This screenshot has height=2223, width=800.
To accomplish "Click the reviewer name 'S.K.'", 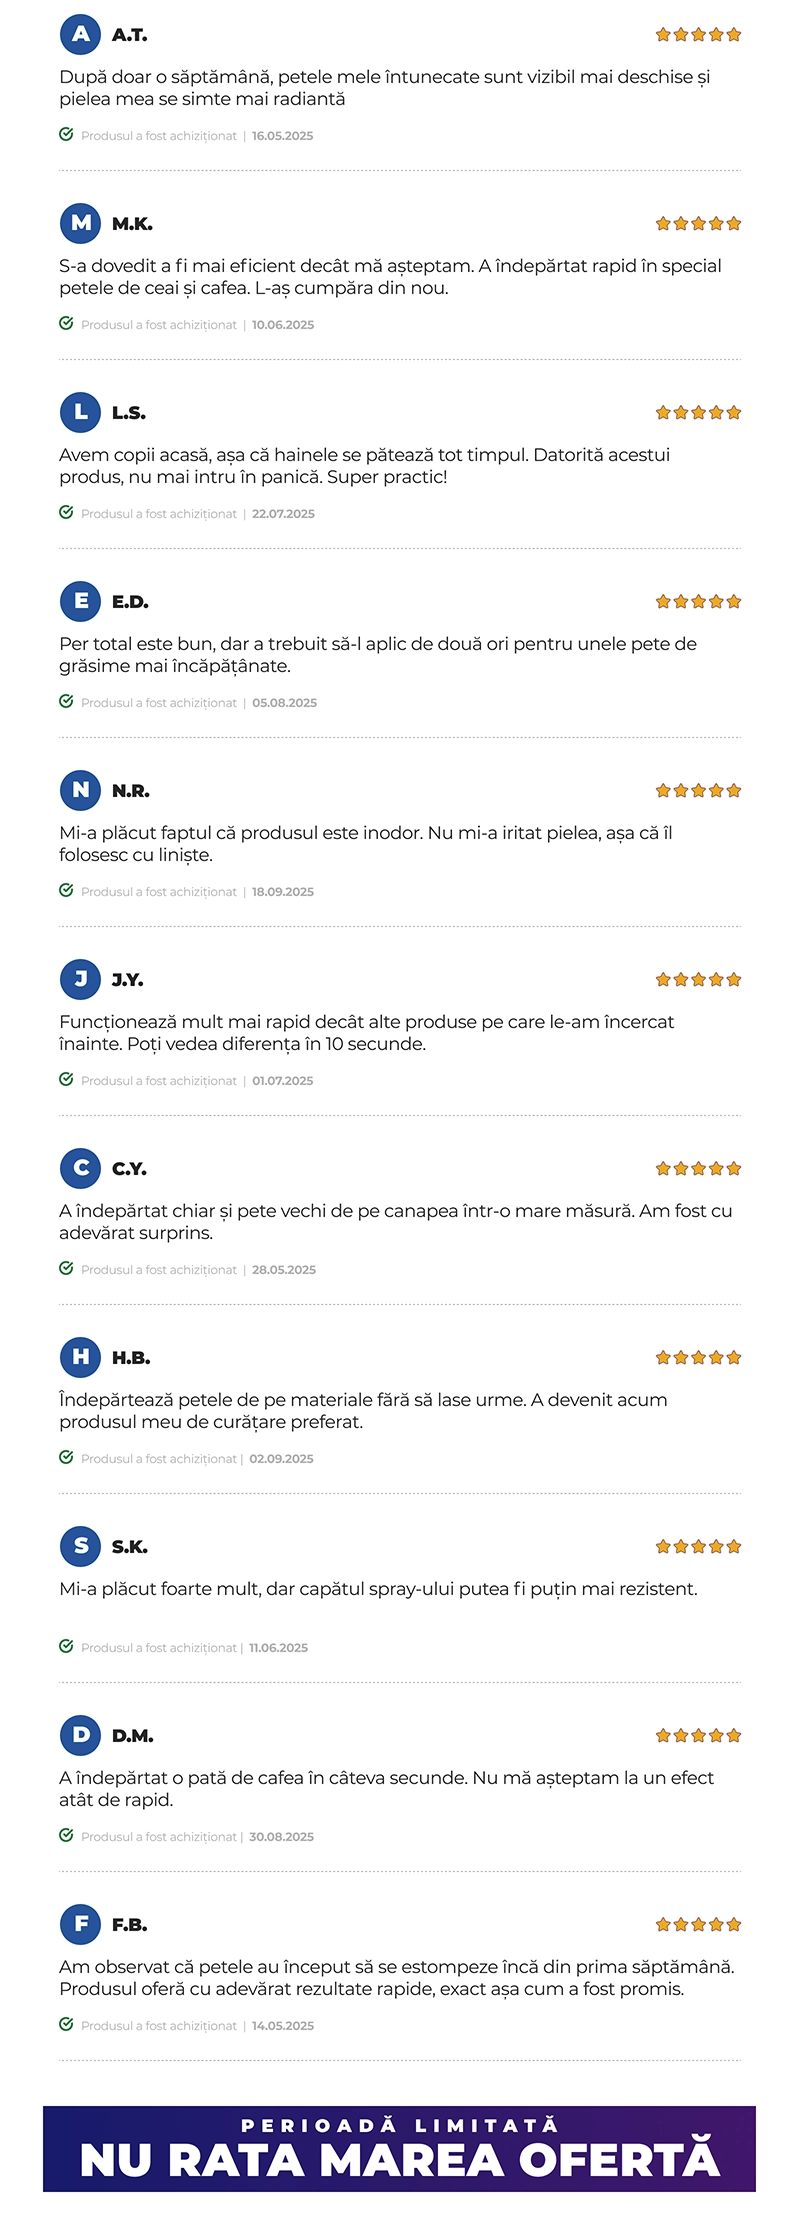I will [x=130, y=1547].
